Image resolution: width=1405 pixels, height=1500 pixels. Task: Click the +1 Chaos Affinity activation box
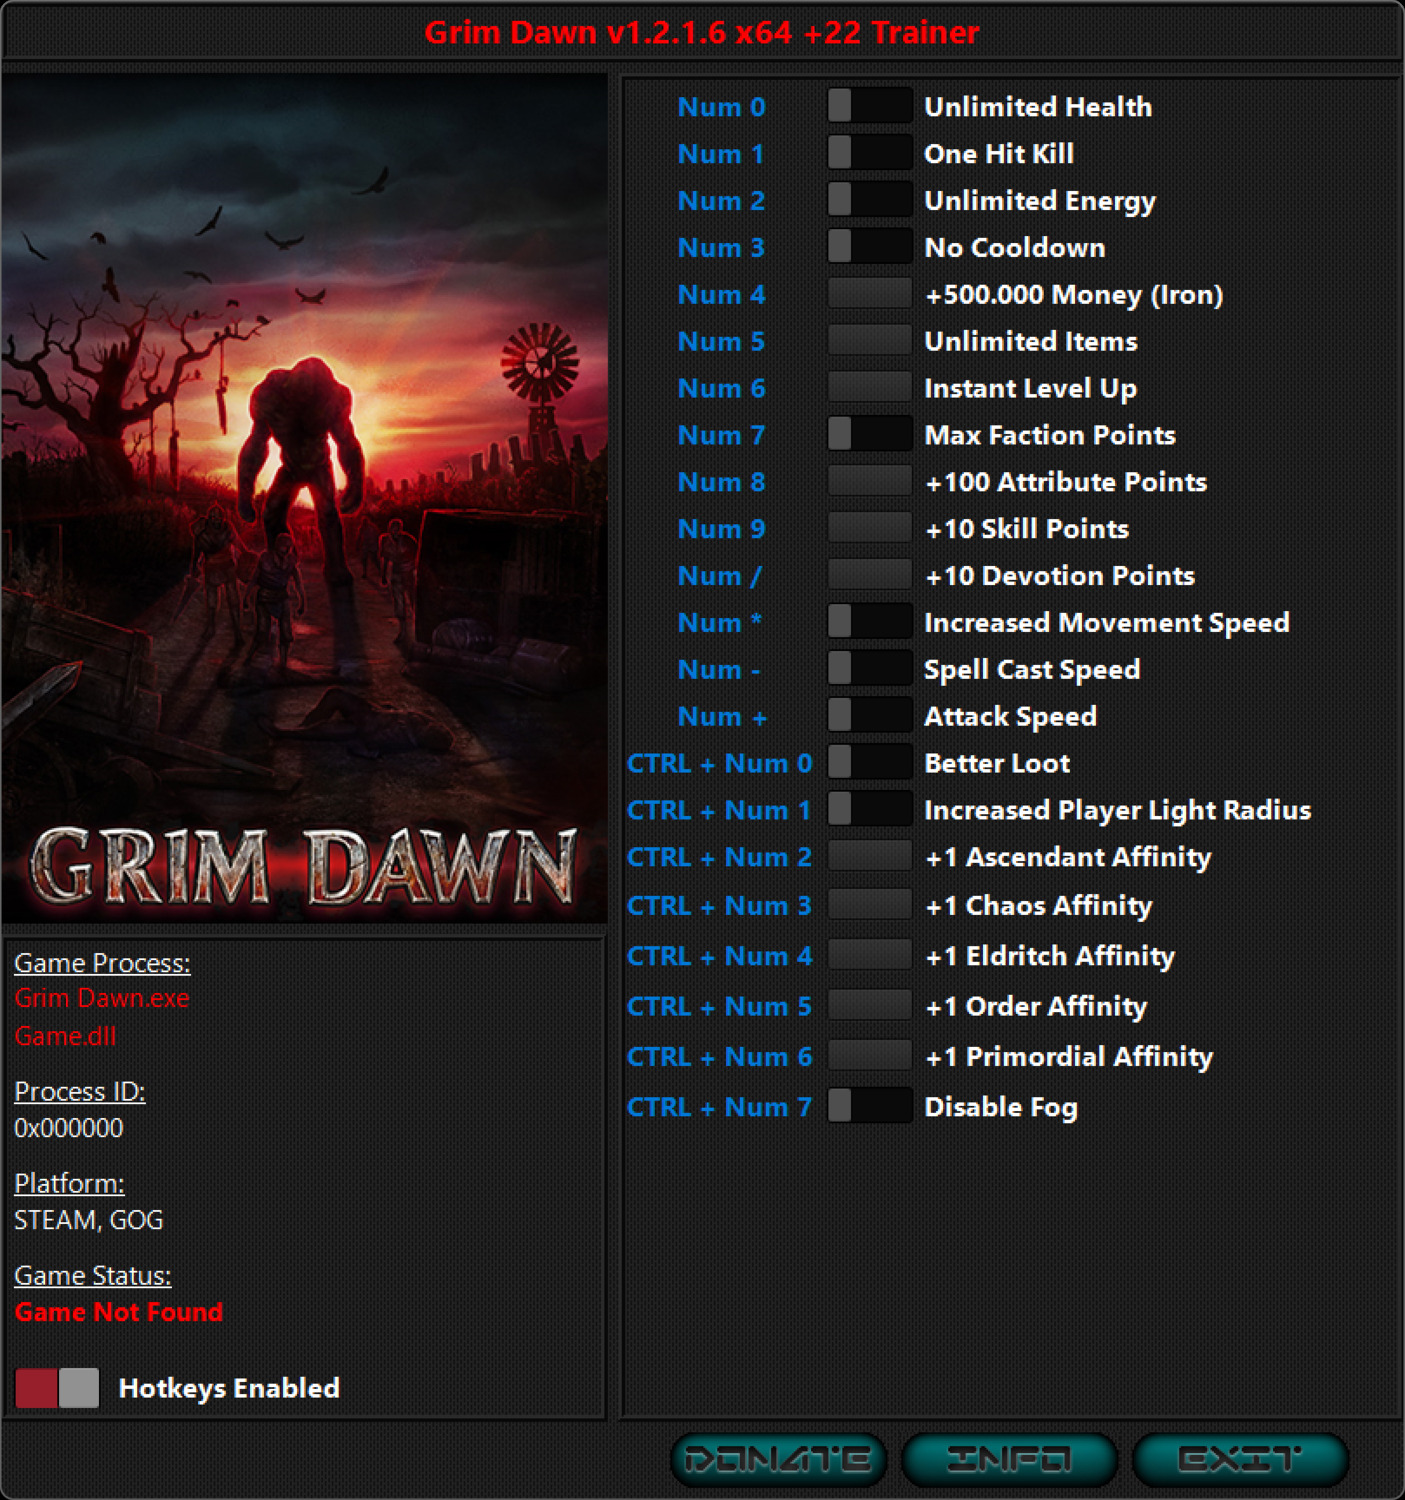click(x=870, y=906)
